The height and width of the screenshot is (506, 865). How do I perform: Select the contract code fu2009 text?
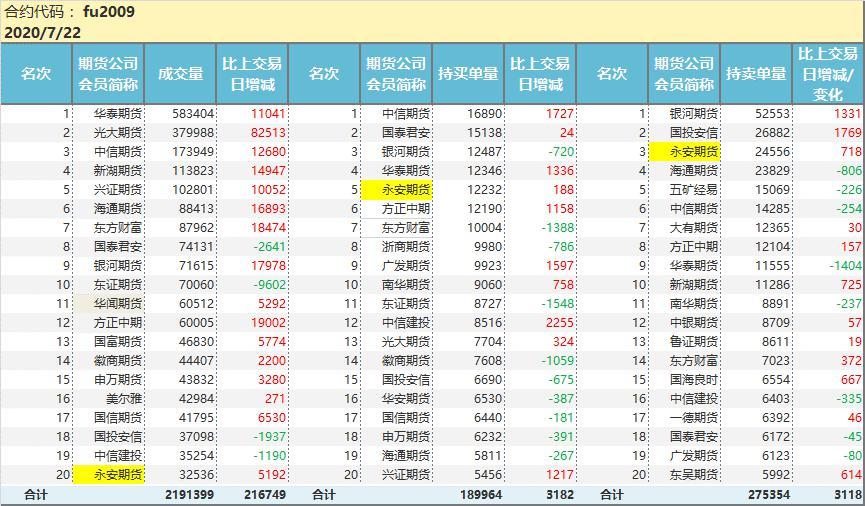[109, 11]
